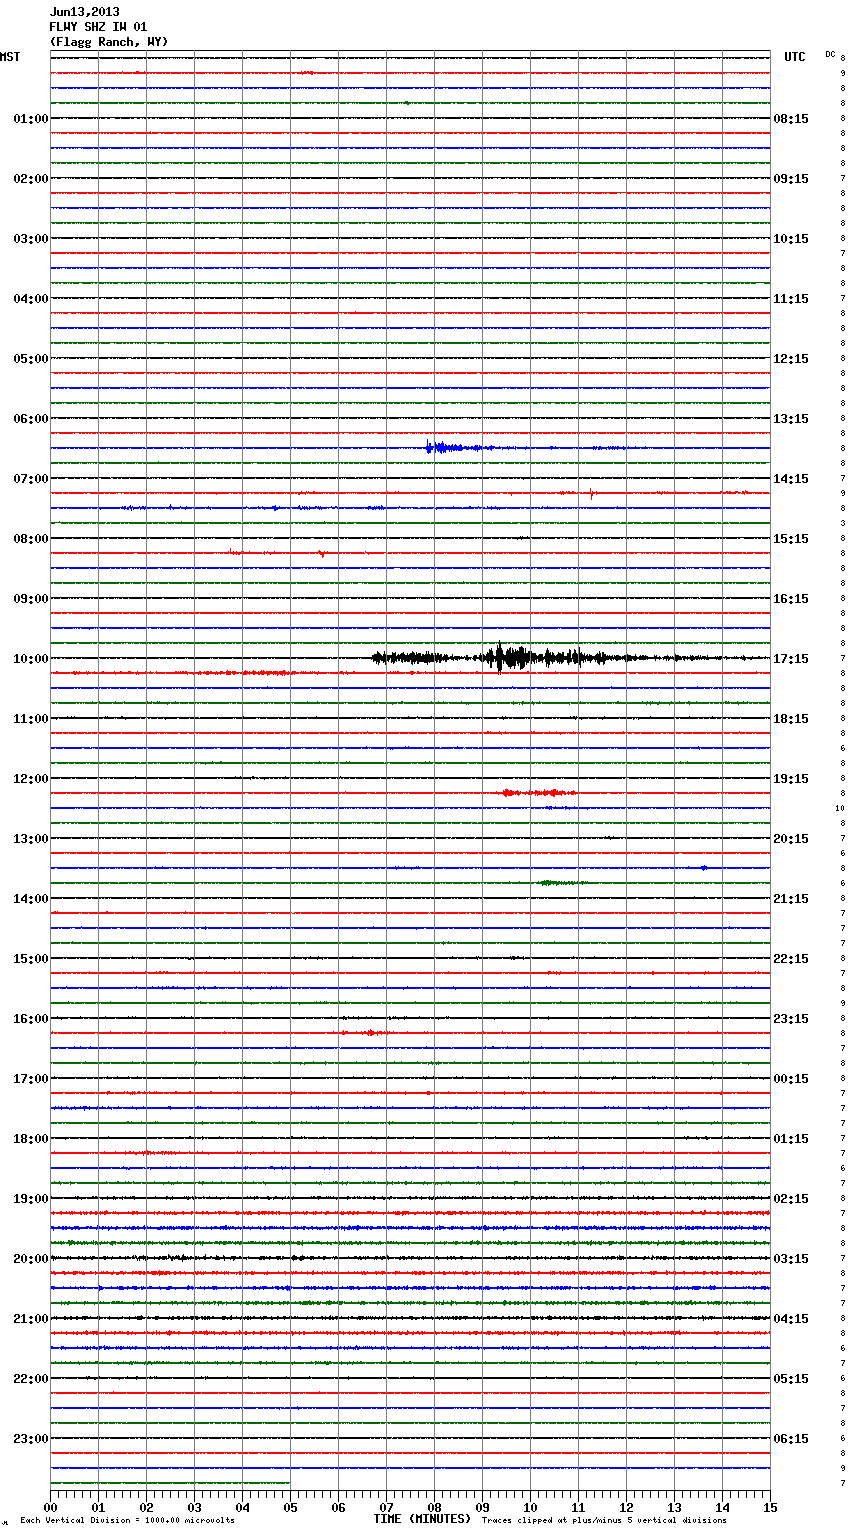Click the vertical division 1000.00 microvolts note

pyautogui.click(x=127, y=1521)
